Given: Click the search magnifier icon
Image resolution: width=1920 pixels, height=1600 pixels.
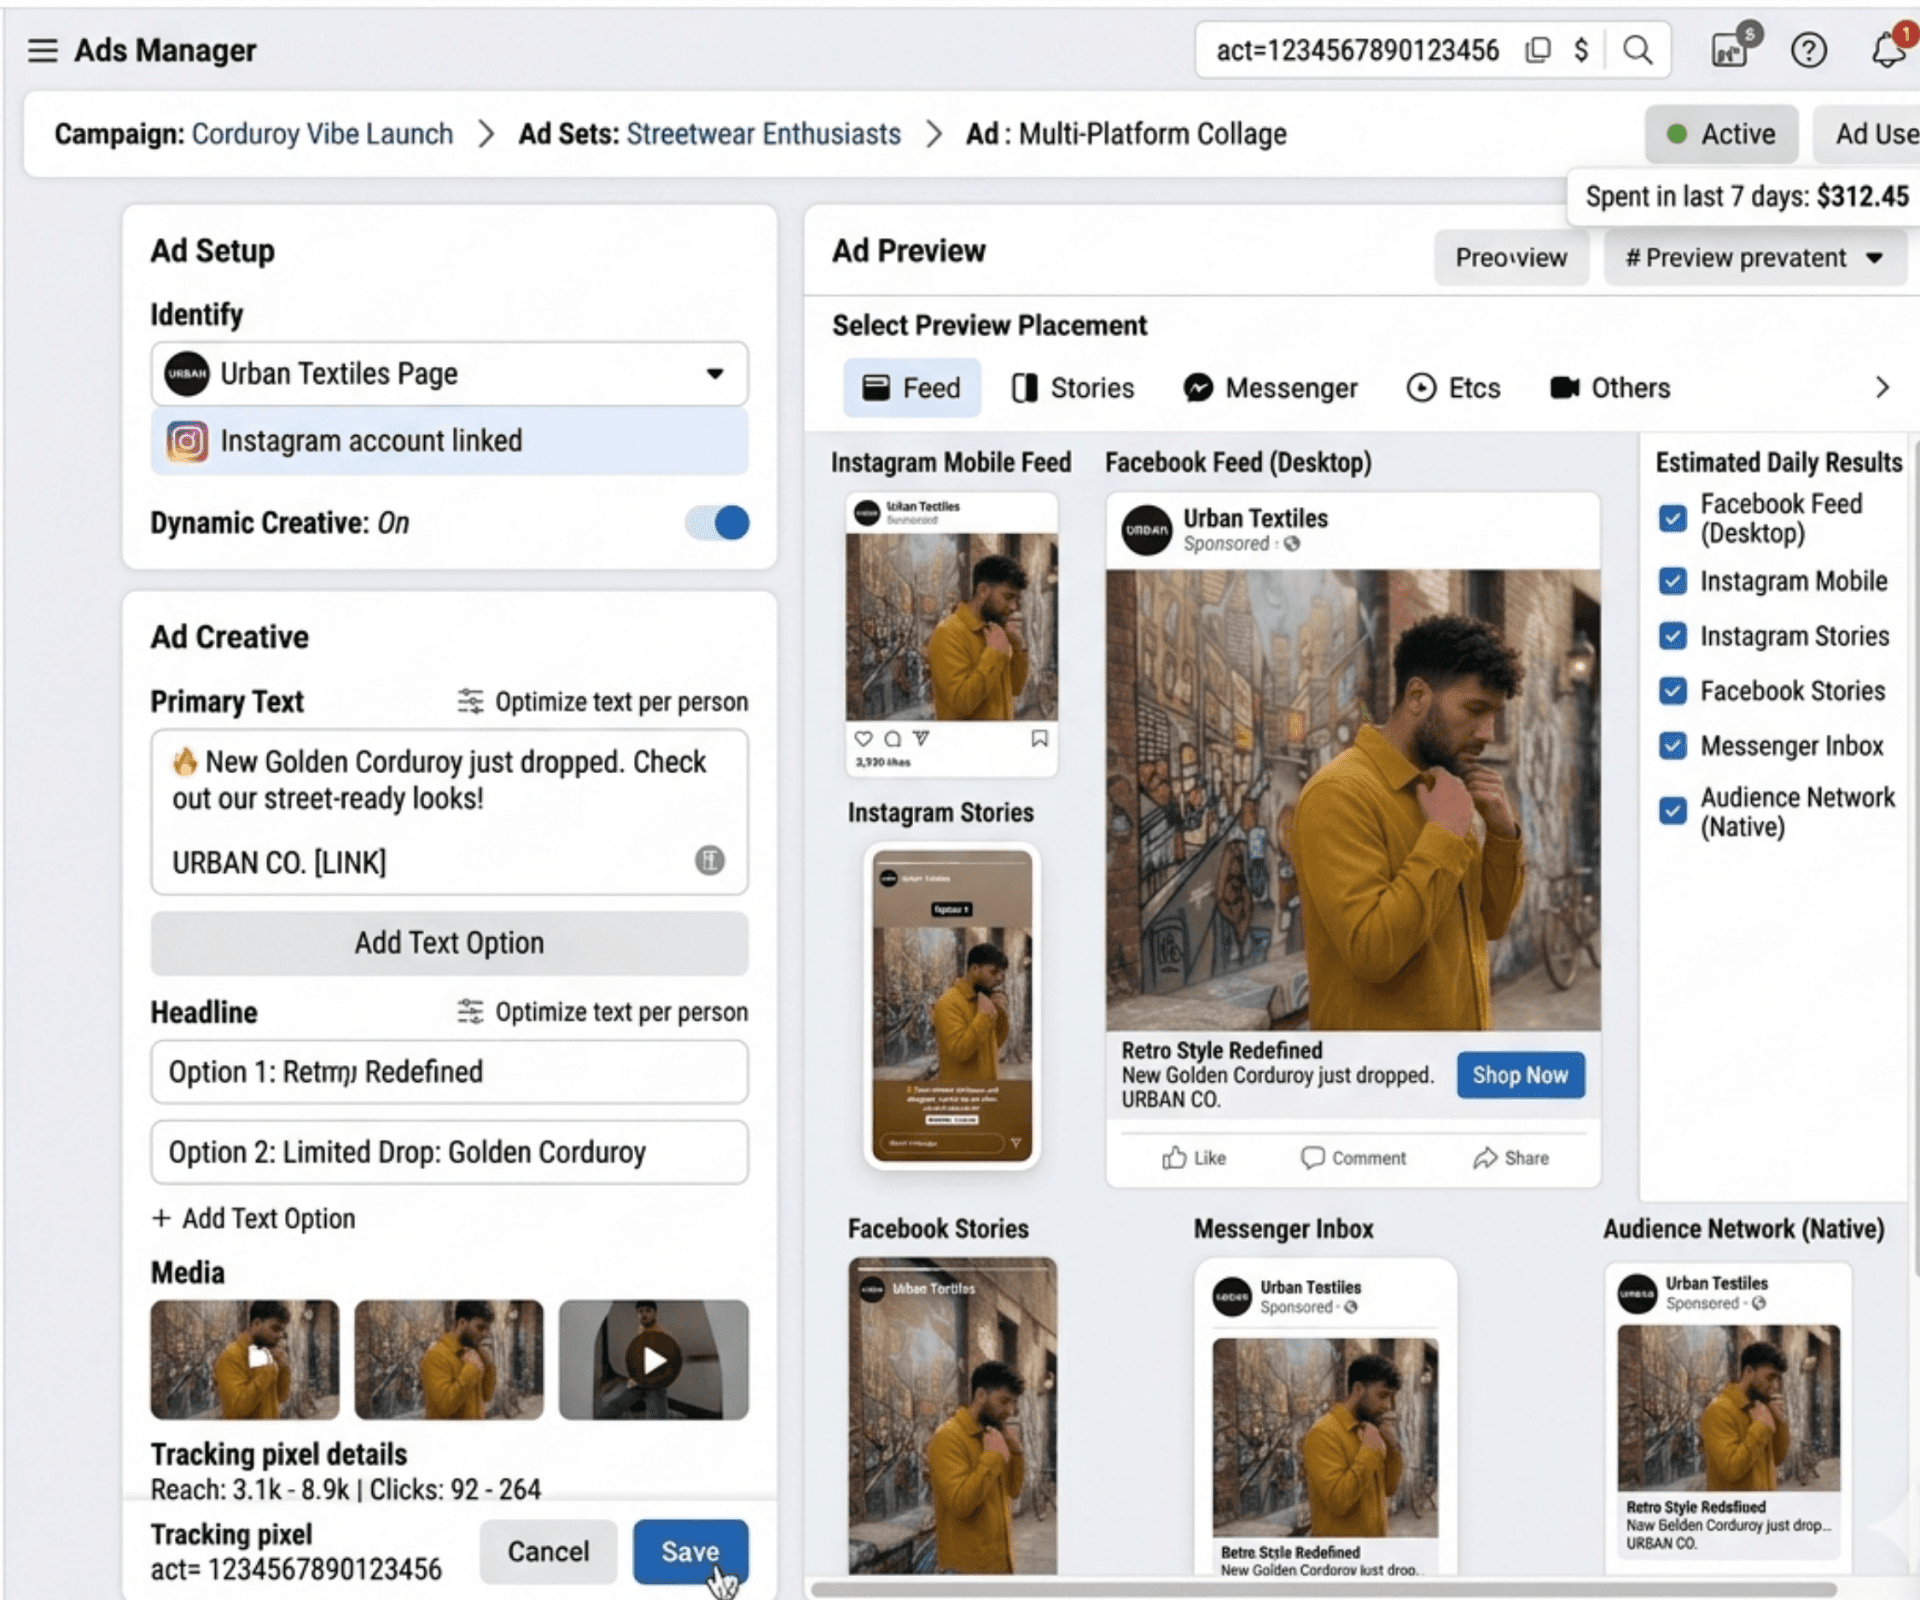Looking at the screenshot, I should tap(1637, 50).
